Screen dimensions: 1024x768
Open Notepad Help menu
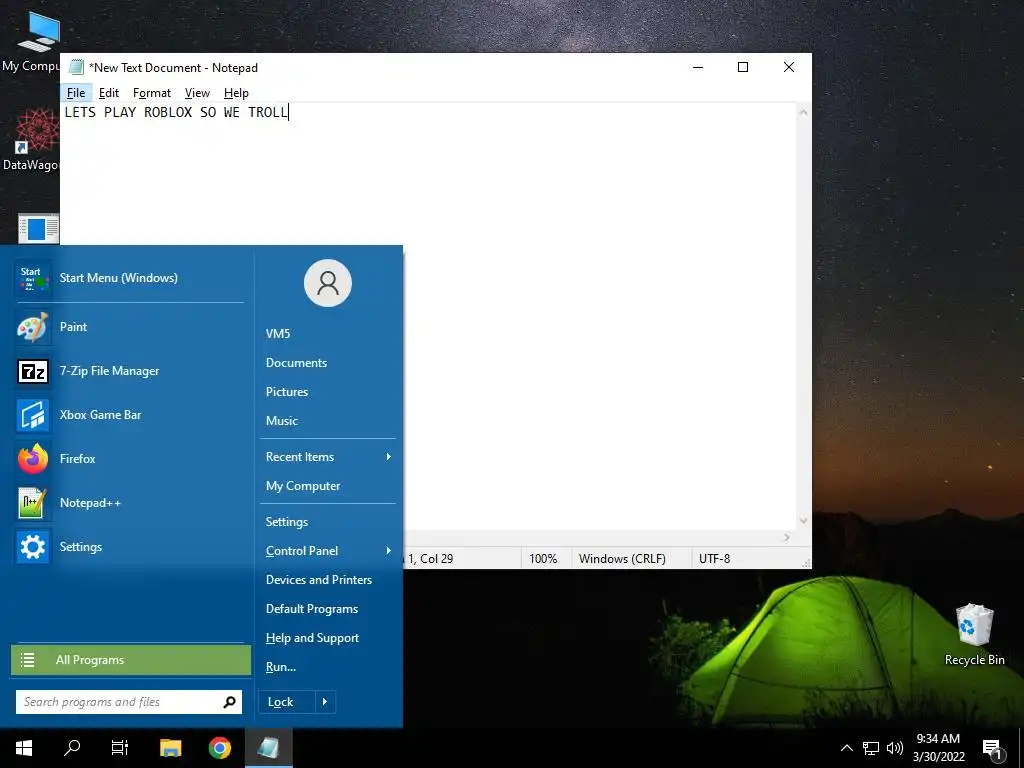click(x=236, y=93)
